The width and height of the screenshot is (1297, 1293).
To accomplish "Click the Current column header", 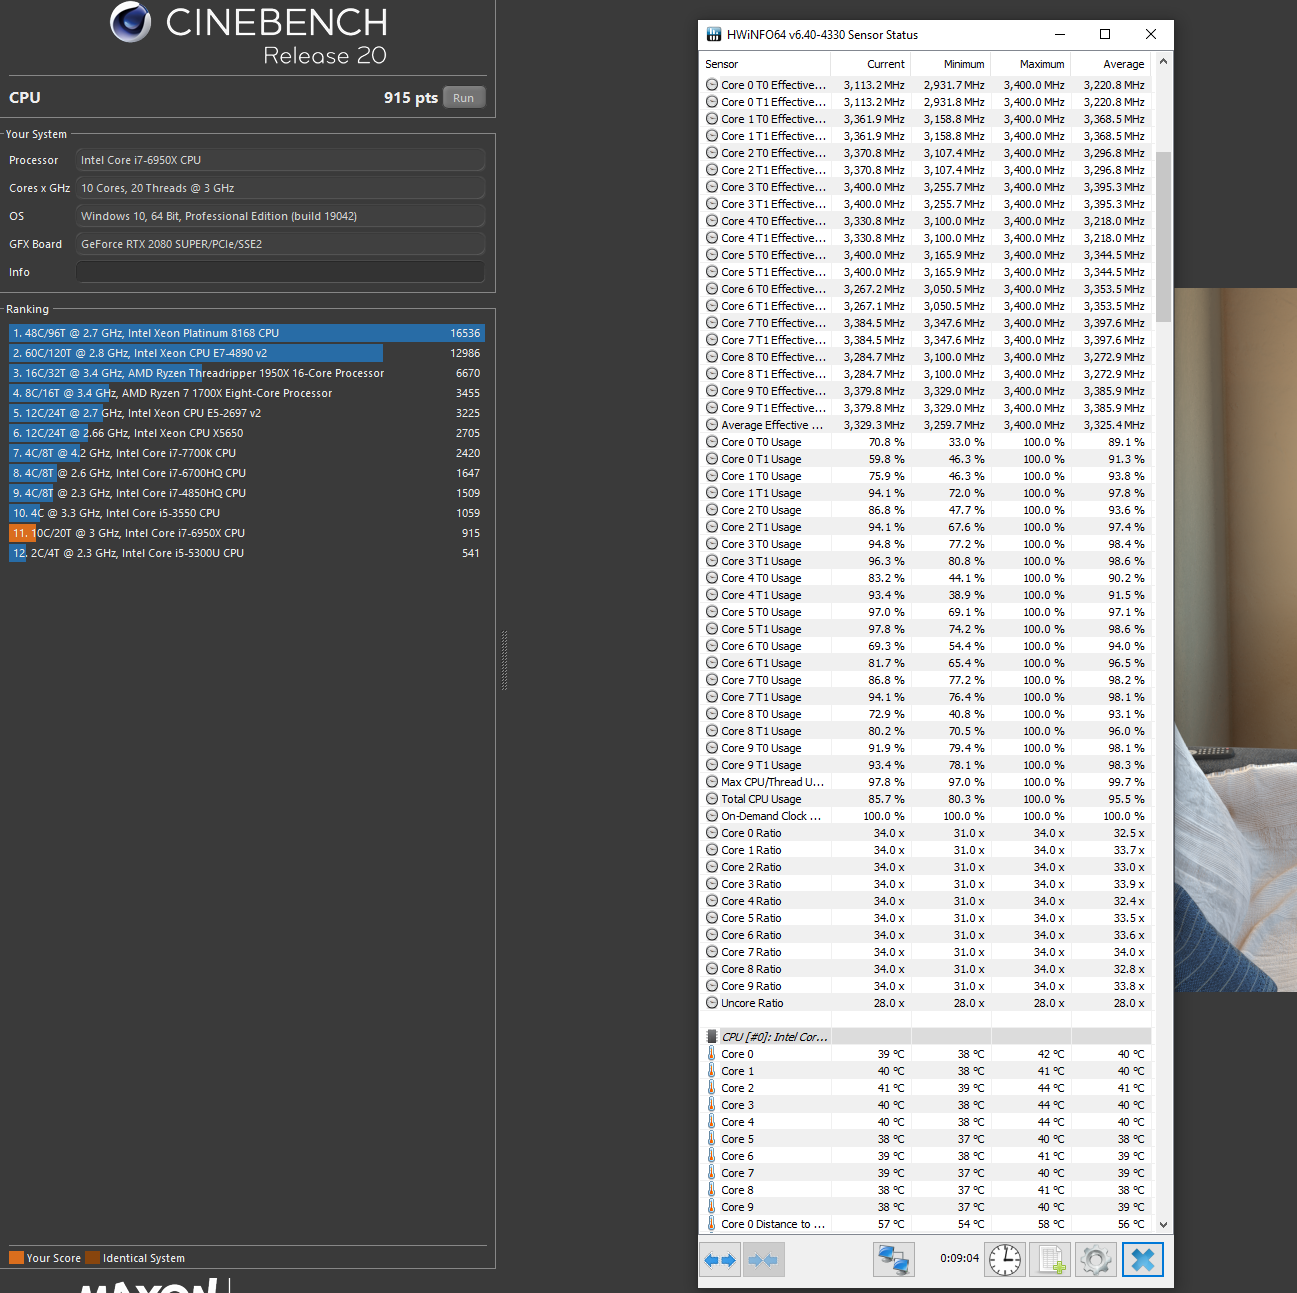I will pos(871,64).
